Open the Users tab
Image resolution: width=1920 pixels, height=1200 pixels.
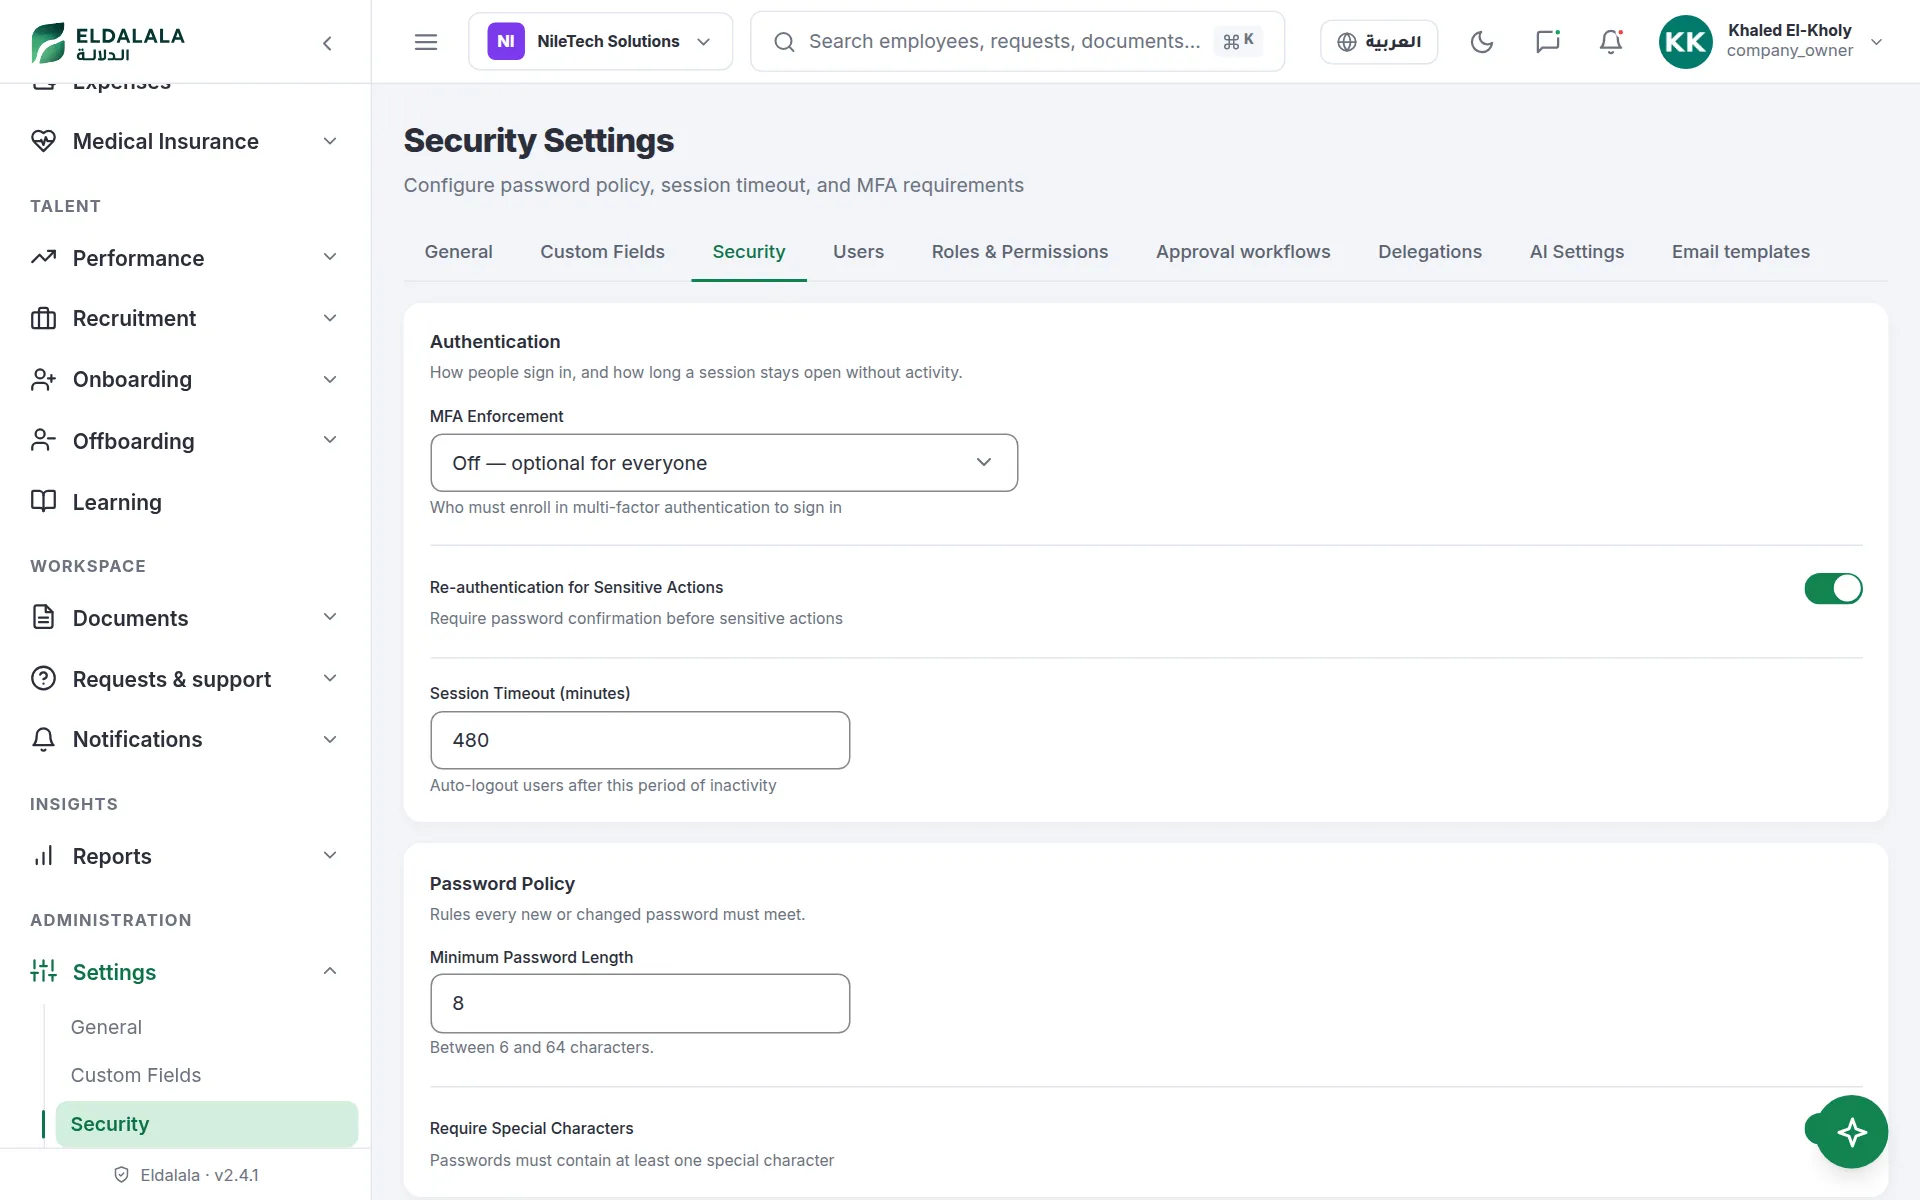point(858,252)
